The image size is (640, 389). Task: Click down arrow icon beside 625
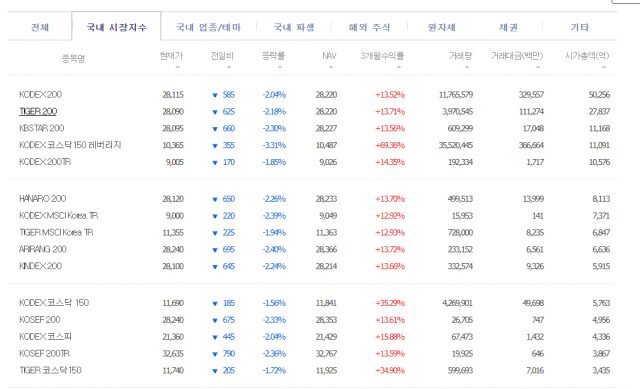point(215,112)
